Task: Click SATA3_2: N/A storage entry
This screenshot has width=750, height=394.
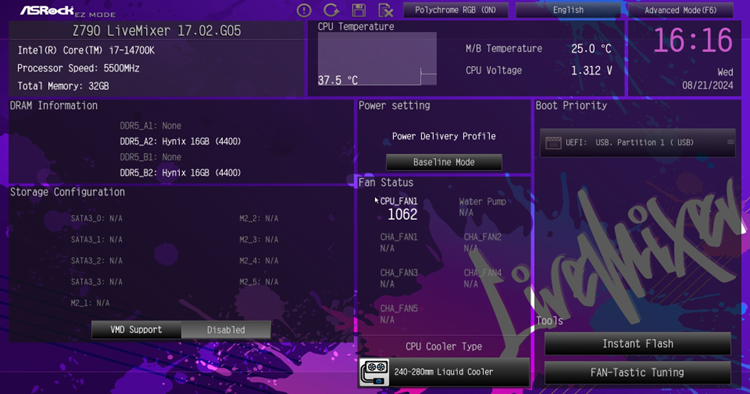Action: click(97, 261)
